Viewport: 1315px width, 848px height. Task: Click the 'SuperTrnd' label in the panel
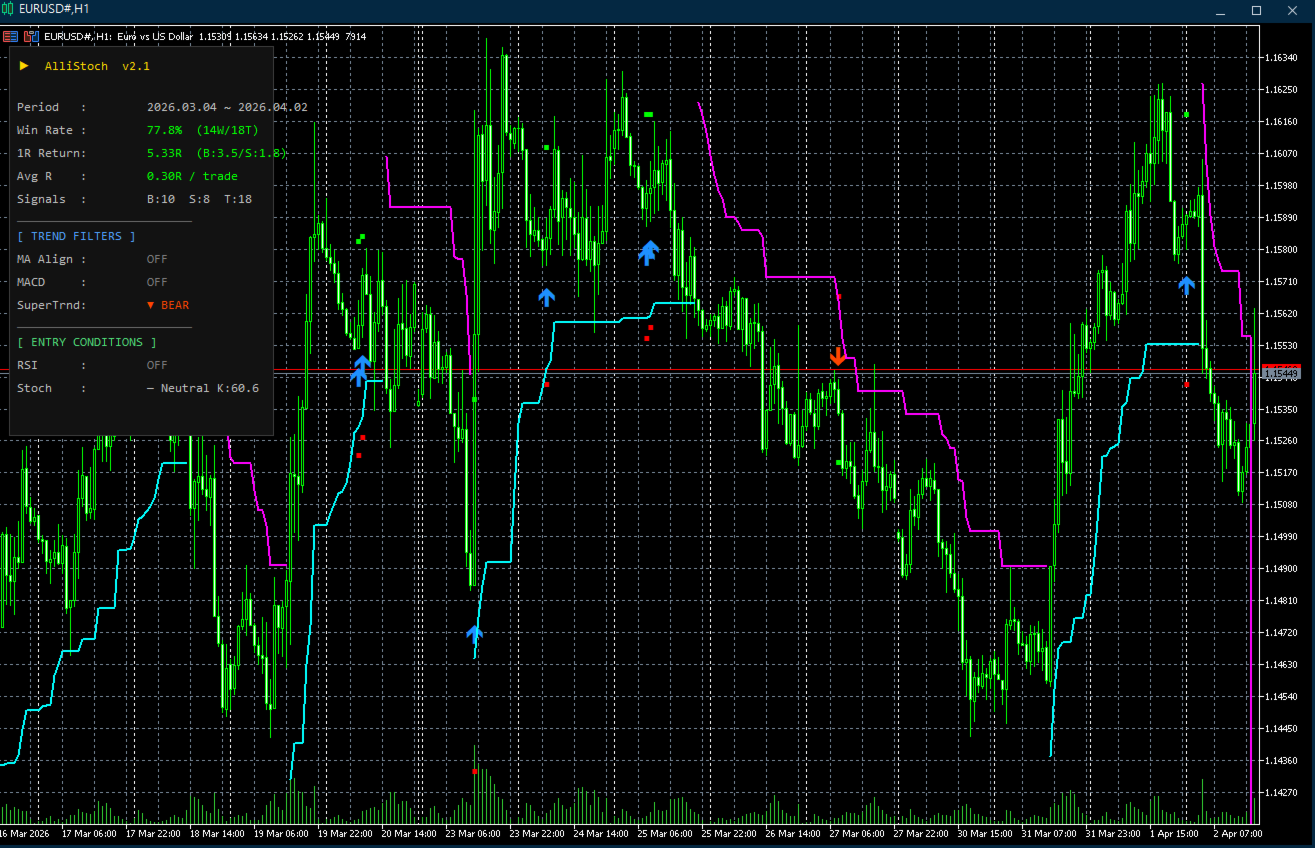49,305
